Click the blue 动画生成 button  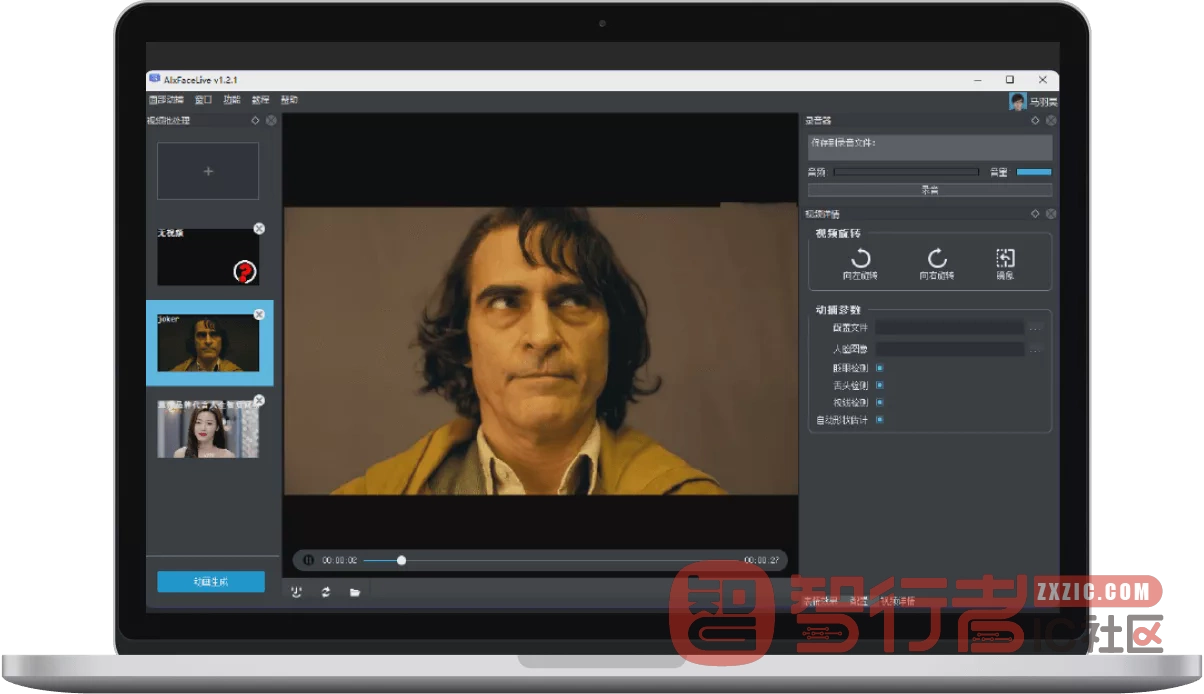[x=211, y=581]
